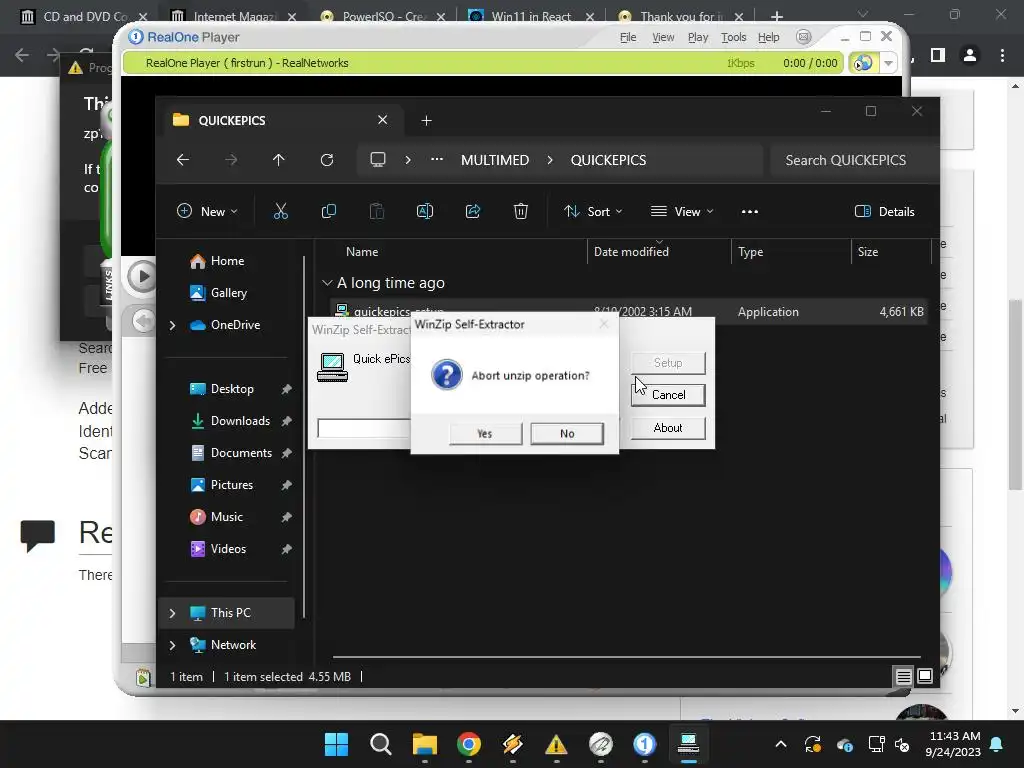Click the RealOne Player play button
This screenshot has height=768, width=1024.
[x=141, y=276]
